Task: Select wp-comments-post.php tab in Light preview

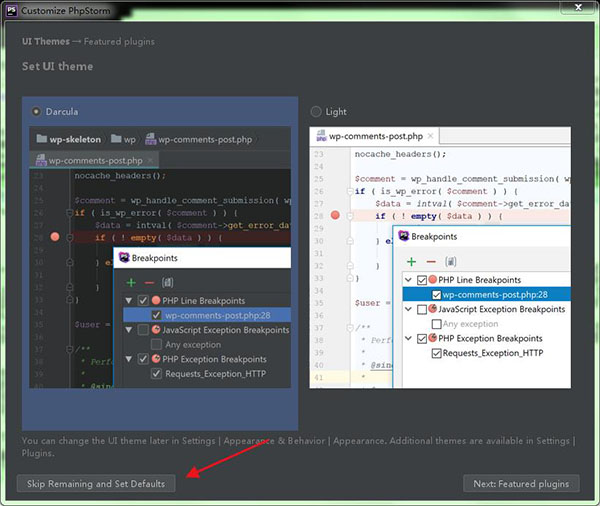Action: pyautogui.click(x=375, y=136)
